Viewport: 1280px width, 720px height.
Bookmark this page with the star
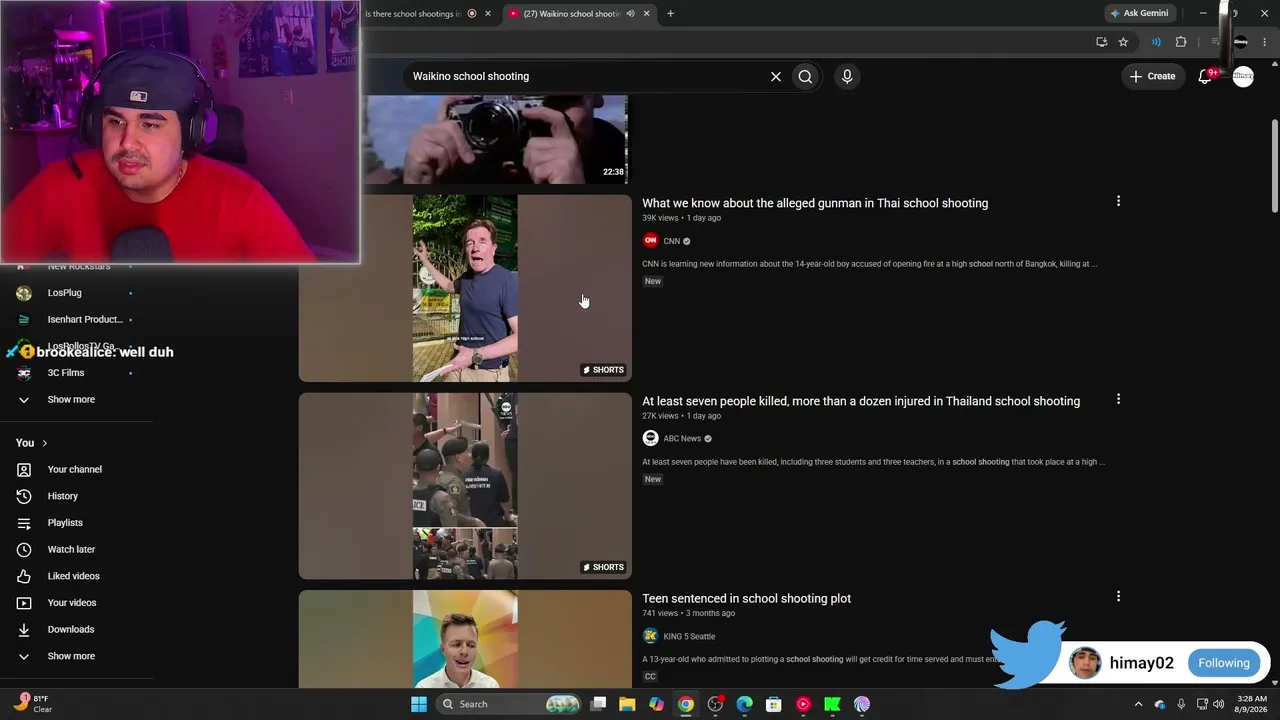coord(1123,42)
